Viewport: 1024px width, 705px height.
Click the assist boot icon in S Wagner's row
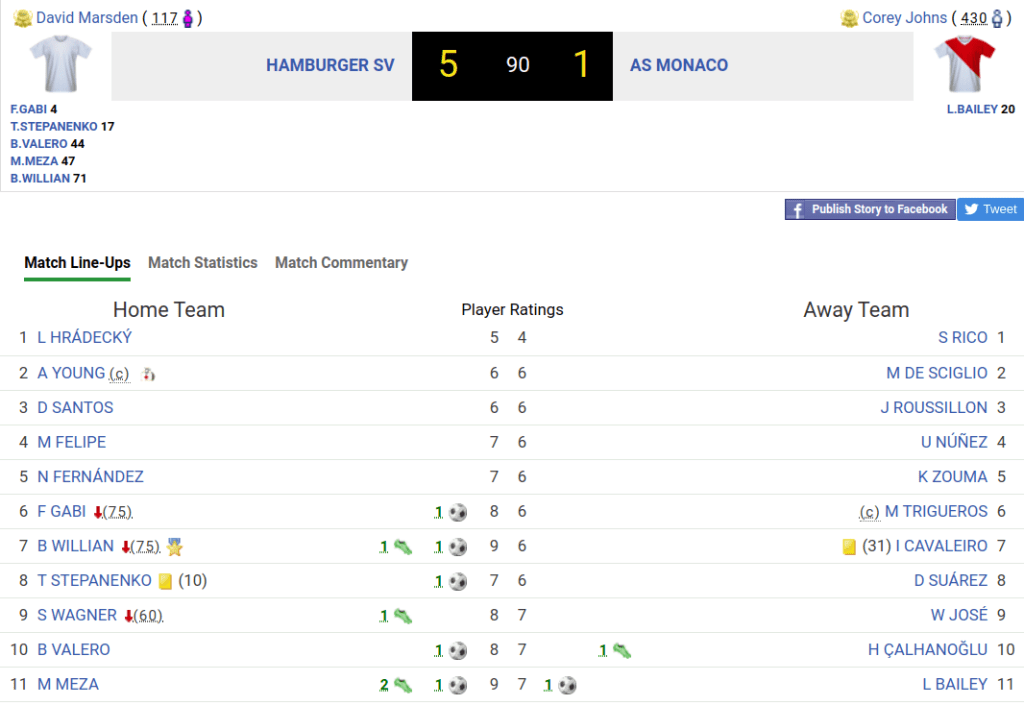tap(402, 616)
